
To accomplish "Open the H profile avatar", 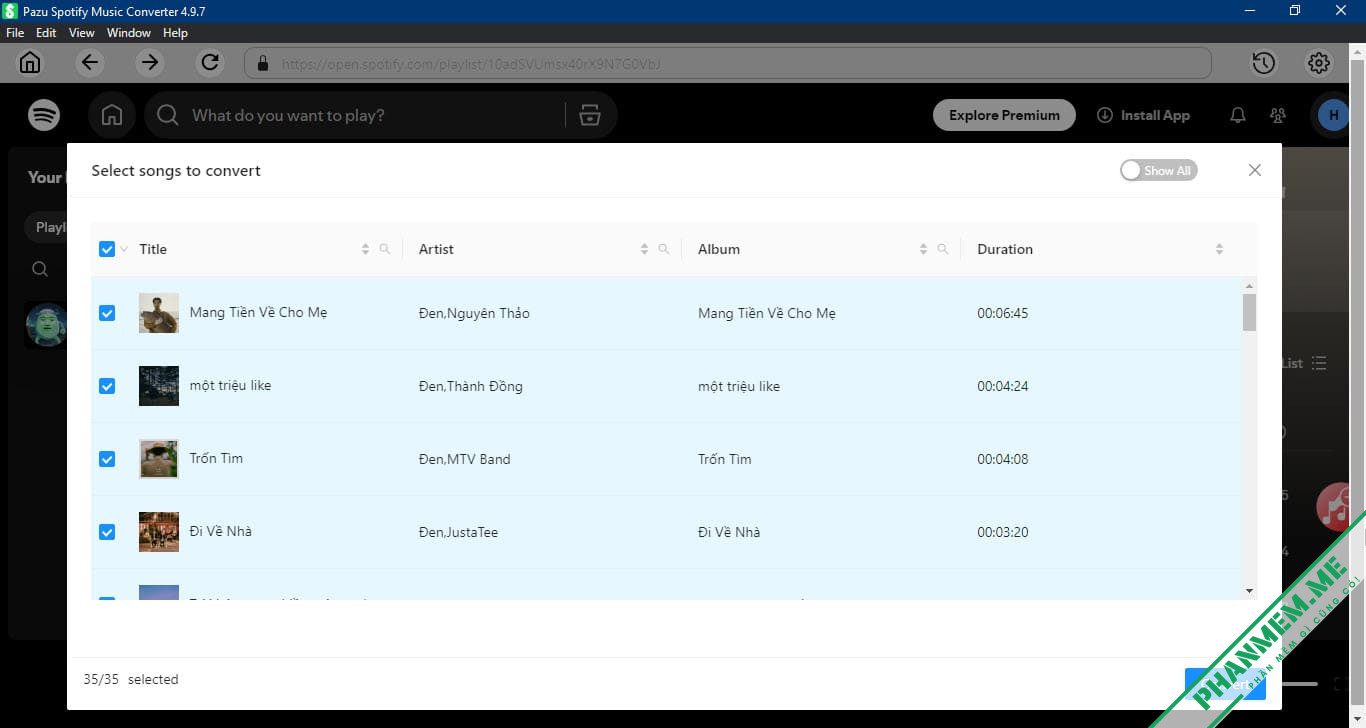I will tap(1333, 115).
